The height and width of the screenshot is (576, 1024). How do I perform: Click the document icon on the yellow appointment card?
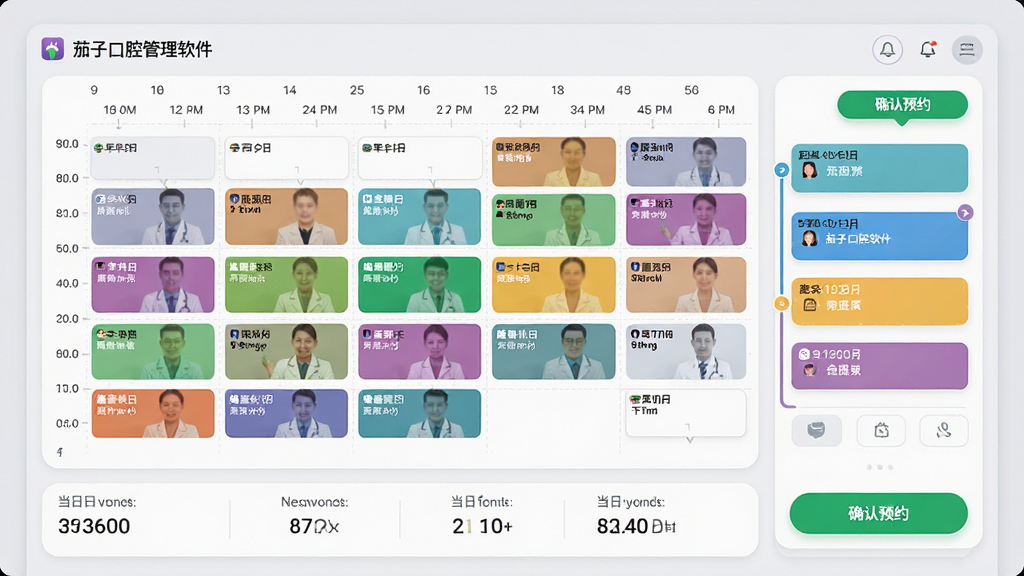[x=810, y=305]
